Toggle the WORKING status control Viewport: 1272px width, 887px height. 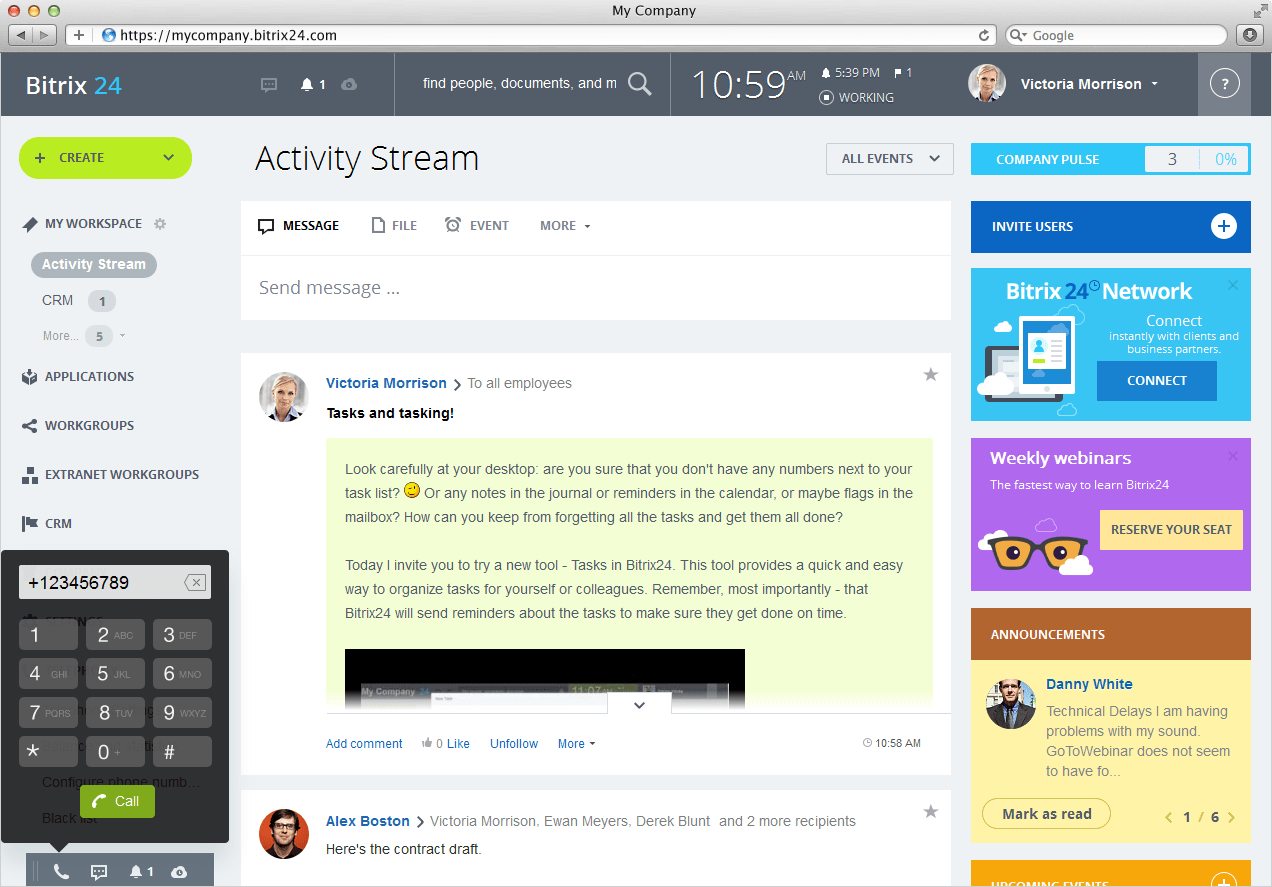[x=856, y=97]
